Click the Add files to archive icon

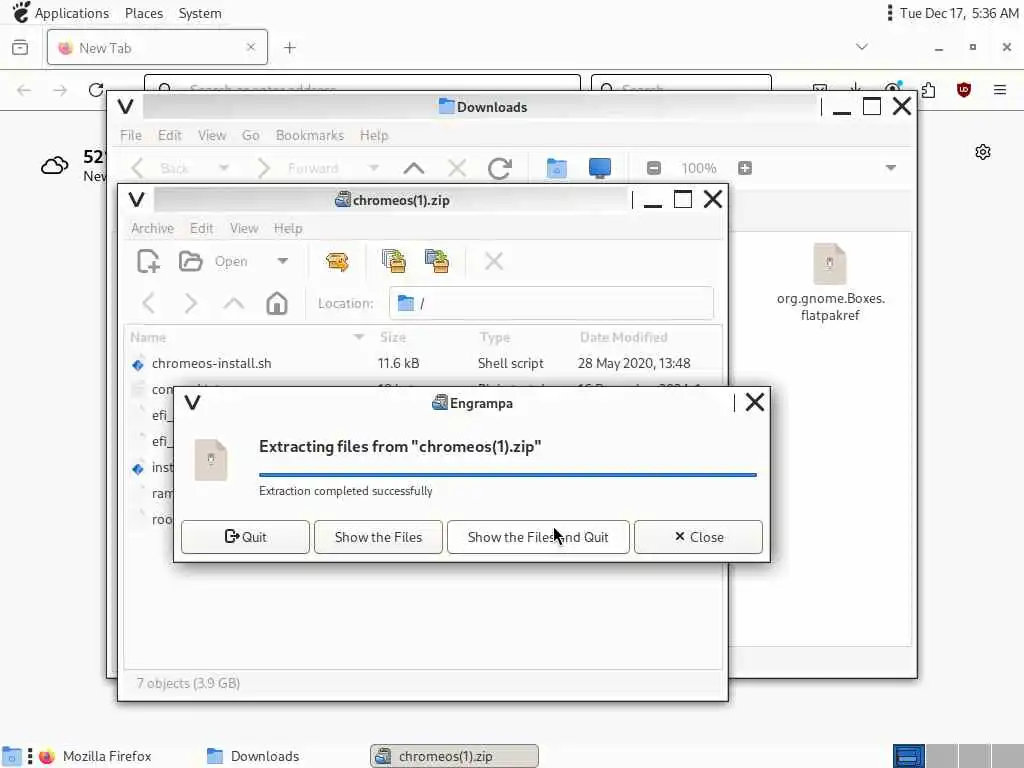point(394,261)
